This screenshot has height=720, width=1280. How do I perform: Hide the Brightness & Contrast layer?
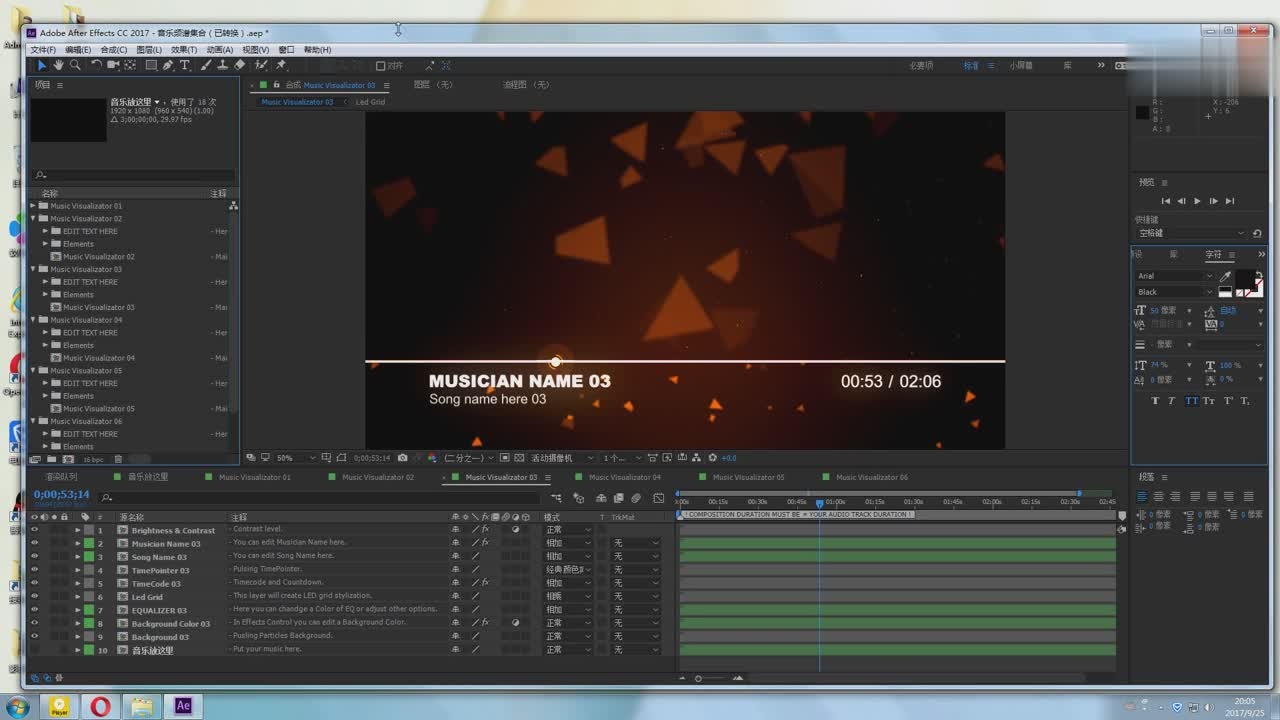[x=34, y=530]
